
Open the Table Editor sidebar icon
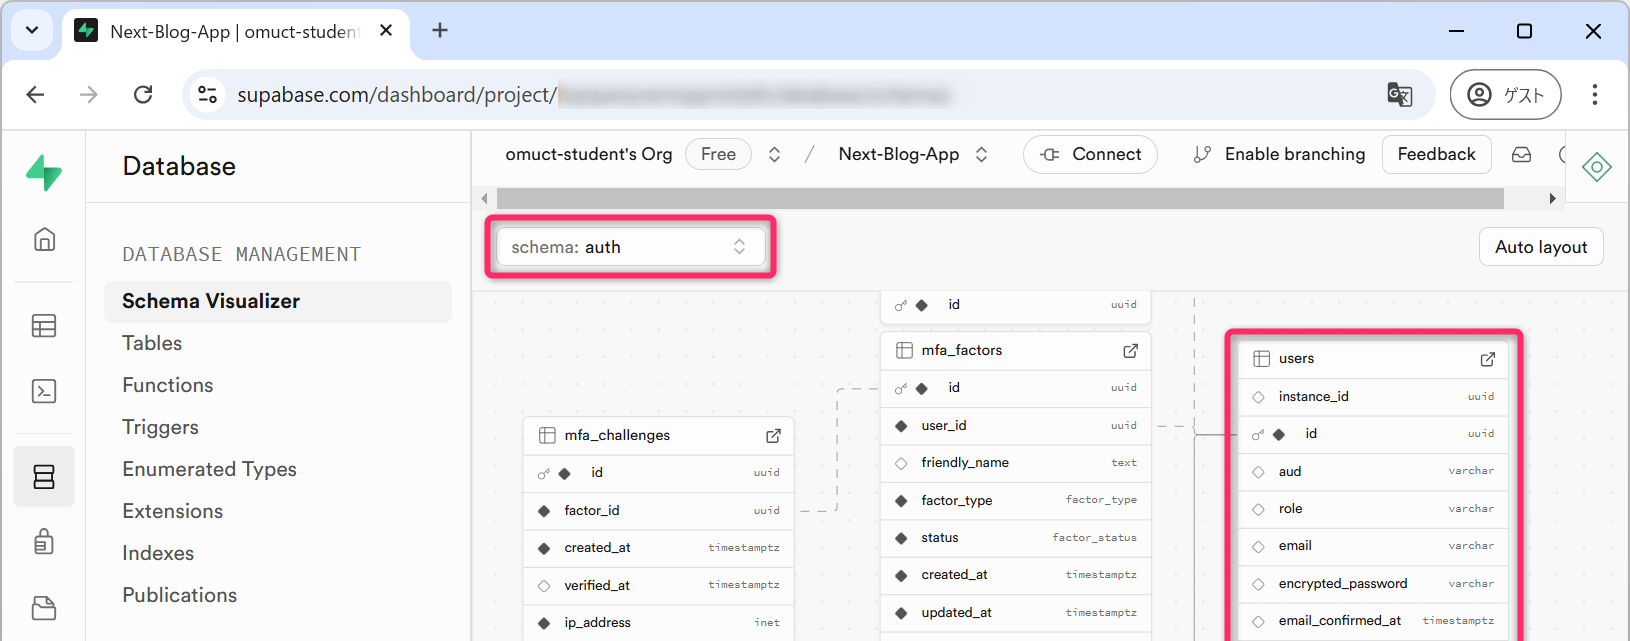44,326
